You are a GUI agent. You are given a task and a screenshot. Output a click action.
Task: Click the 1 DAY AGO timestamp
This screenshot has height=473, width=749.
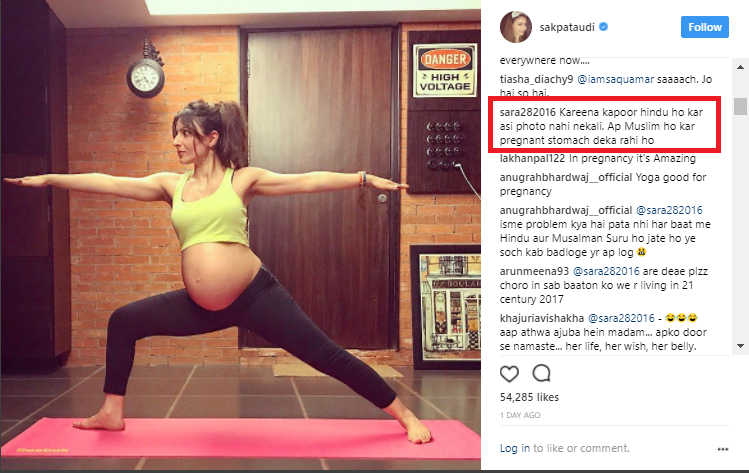520,415
